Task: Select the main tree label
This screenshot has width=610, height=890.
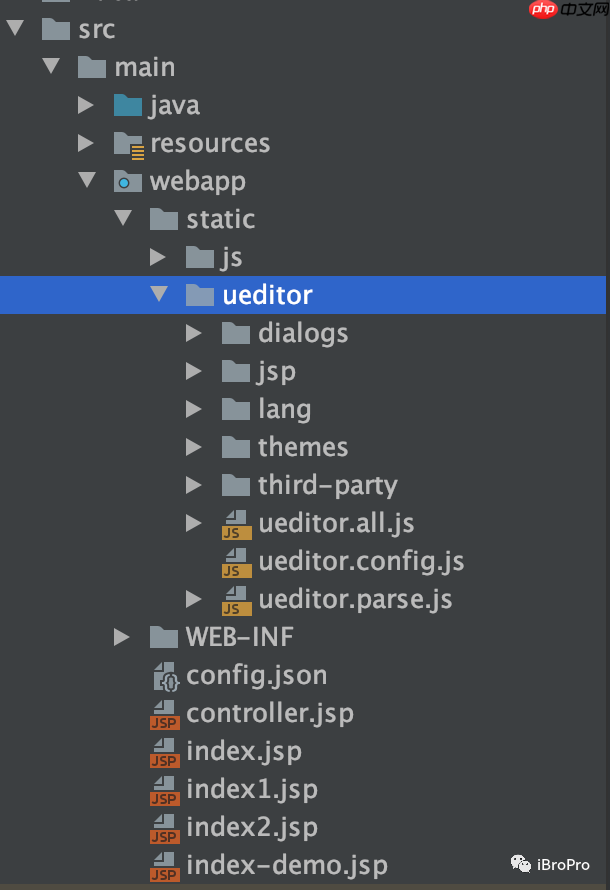Action: 145,67
